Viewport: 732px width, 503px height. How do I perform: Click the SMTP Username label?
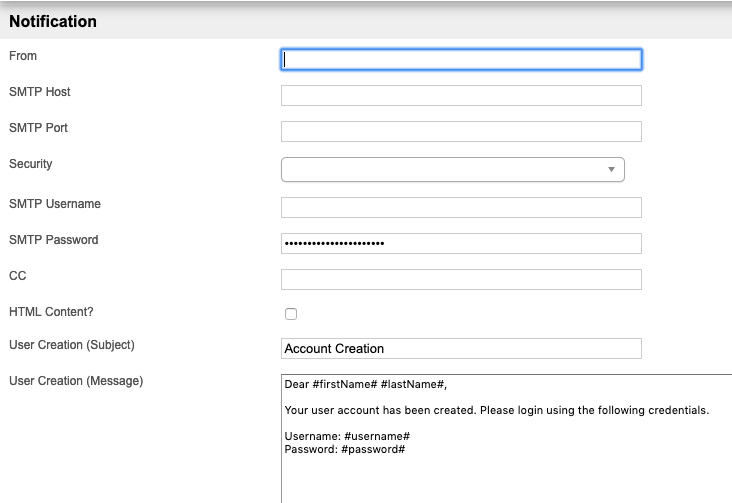pyautogui.click(x=55, y=204)
